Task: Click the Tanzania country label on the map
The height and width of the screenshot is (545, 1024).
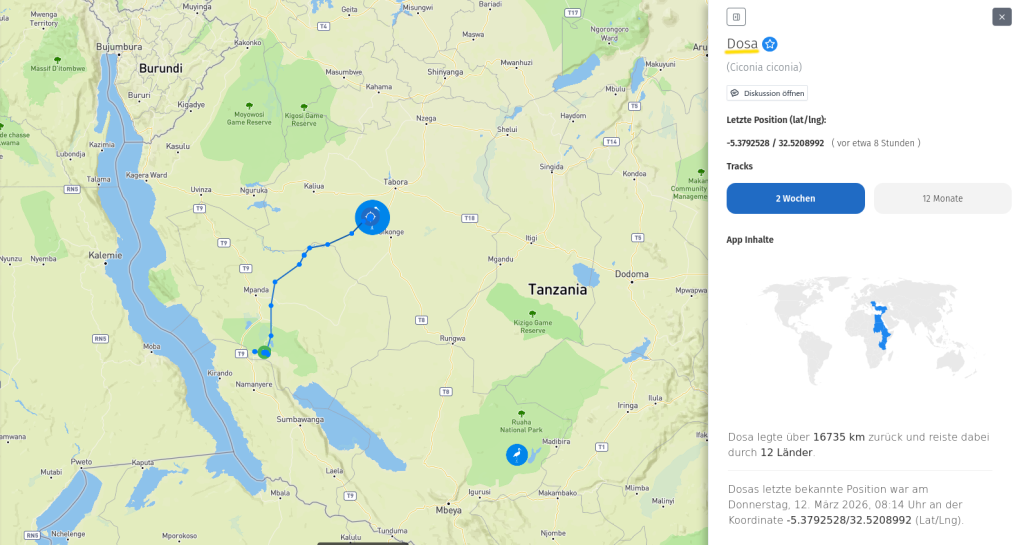Action: pos(557,290)
